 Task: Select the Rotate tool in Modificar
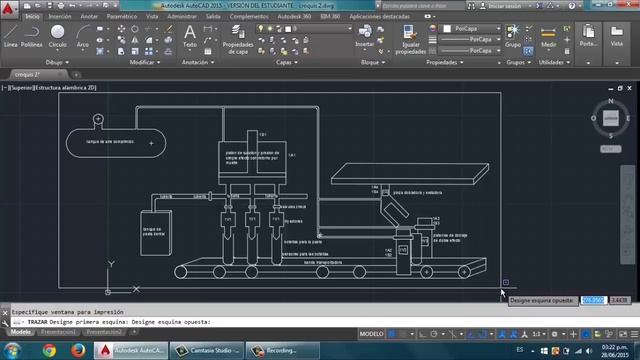(135, 29)
